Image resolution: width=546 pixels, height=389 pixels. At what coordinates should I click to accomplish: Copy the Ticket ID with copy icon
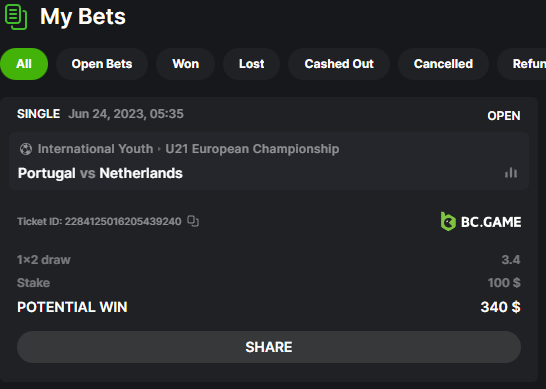point(193,221)
